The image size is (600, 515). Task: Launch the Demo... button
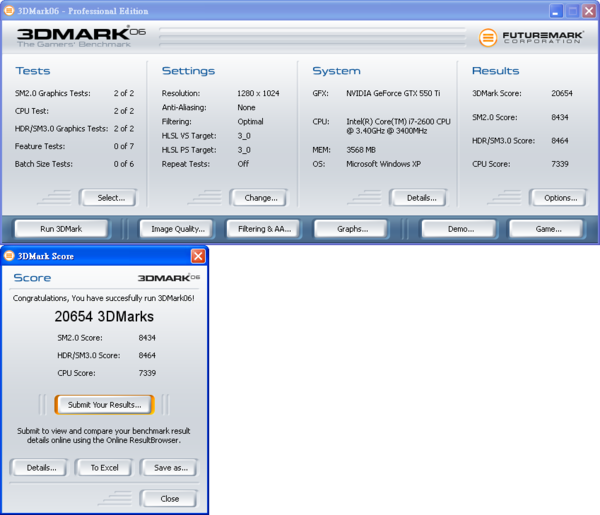tap(459, 229)
